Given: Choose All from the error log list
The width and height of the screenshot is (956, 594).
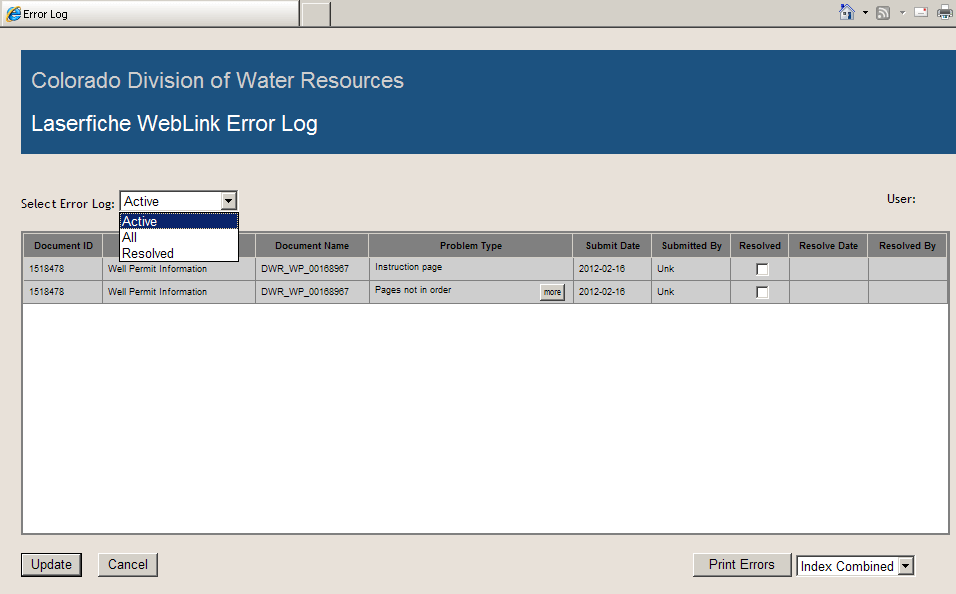Looking at the screenshot, I should point(179,237).
